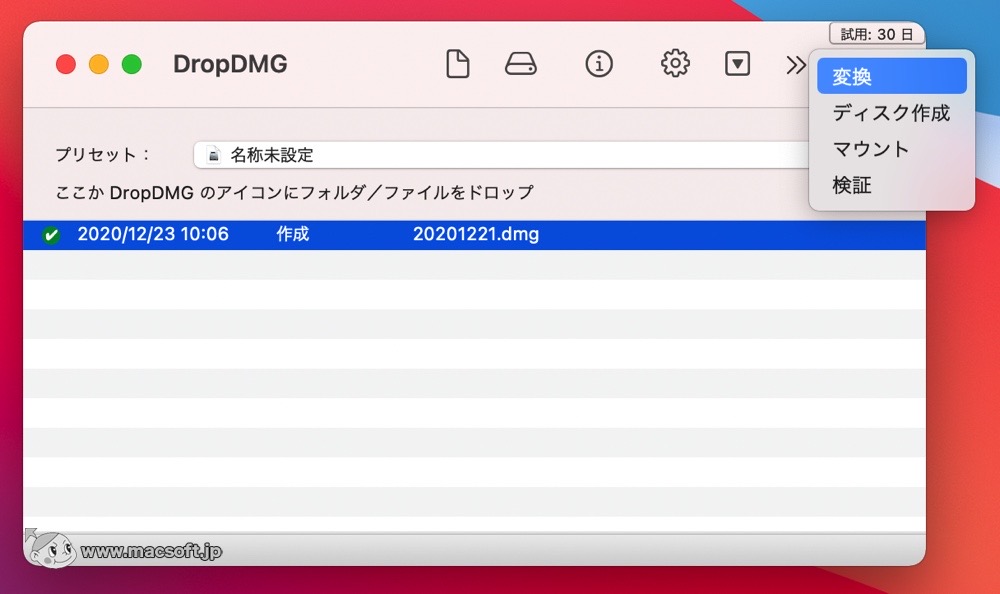The height and width of the screenshot is (594, 1000).
Task: Open the info circle toolbar icon
Action: point(599,64)
